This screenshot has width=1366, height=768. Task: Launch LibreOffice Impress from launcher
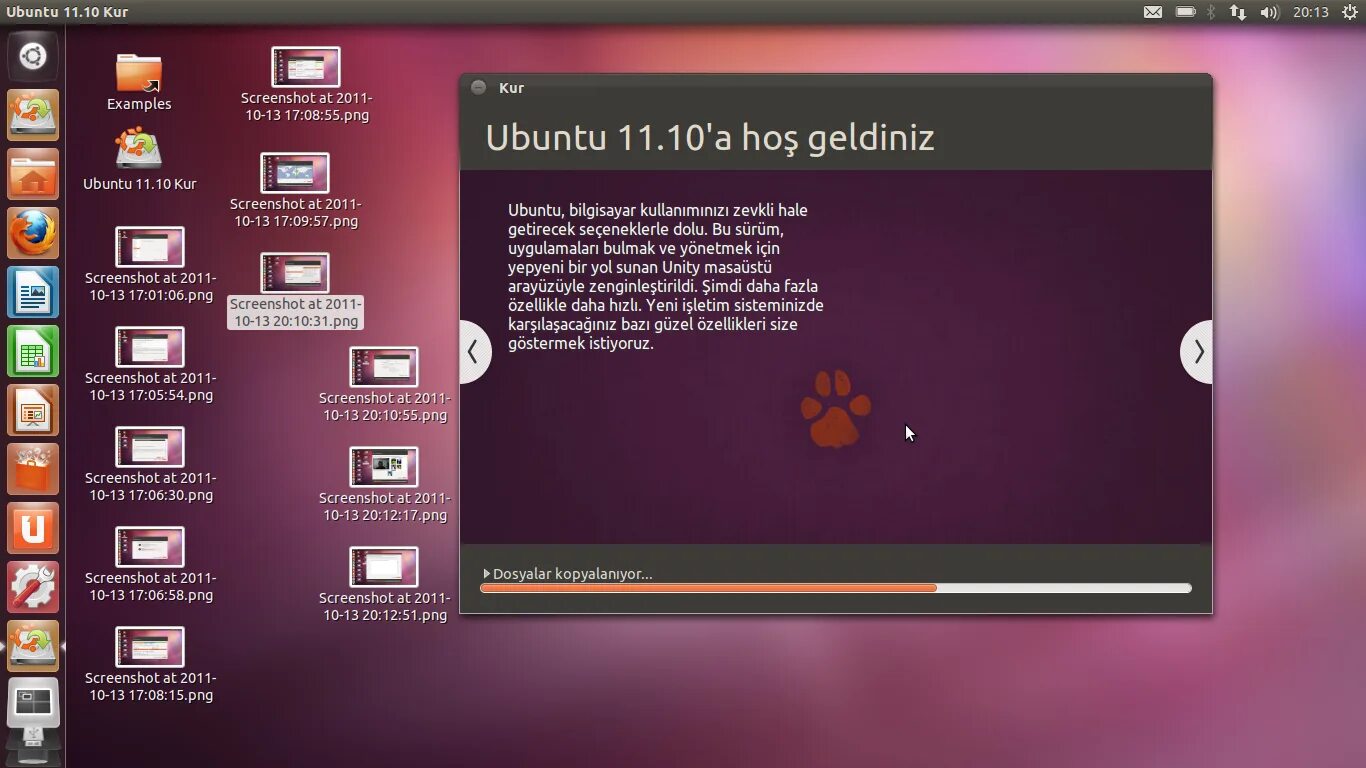coord(33,410)
